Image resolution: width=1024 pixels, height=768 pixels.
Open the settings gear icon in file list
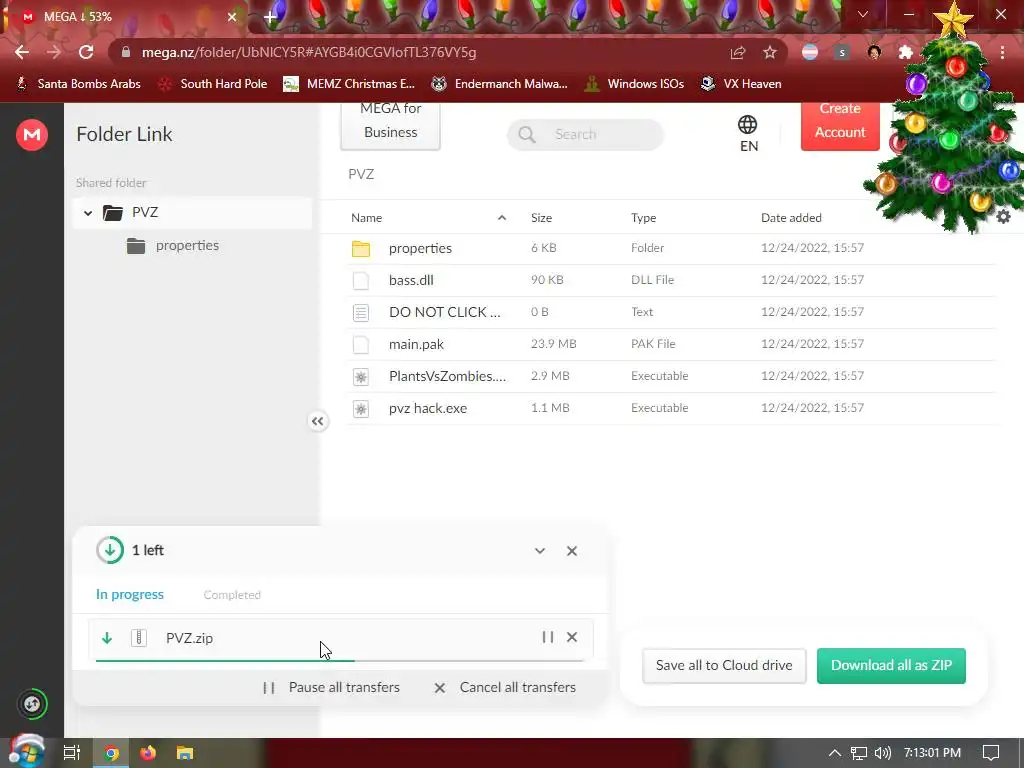1003,217
